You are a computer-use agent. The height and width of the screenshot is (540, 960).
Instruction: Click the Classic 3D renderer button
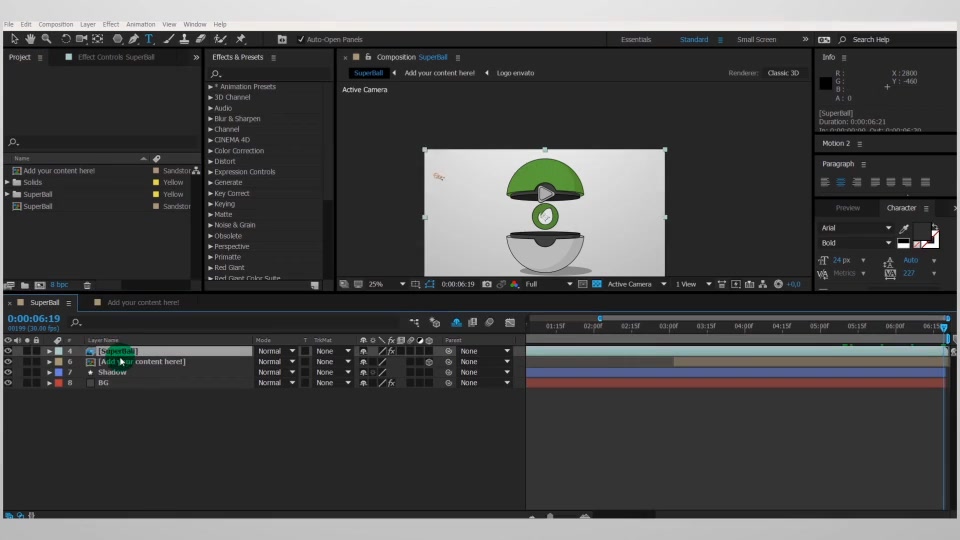pyautogui.click(x=783, y=73)
